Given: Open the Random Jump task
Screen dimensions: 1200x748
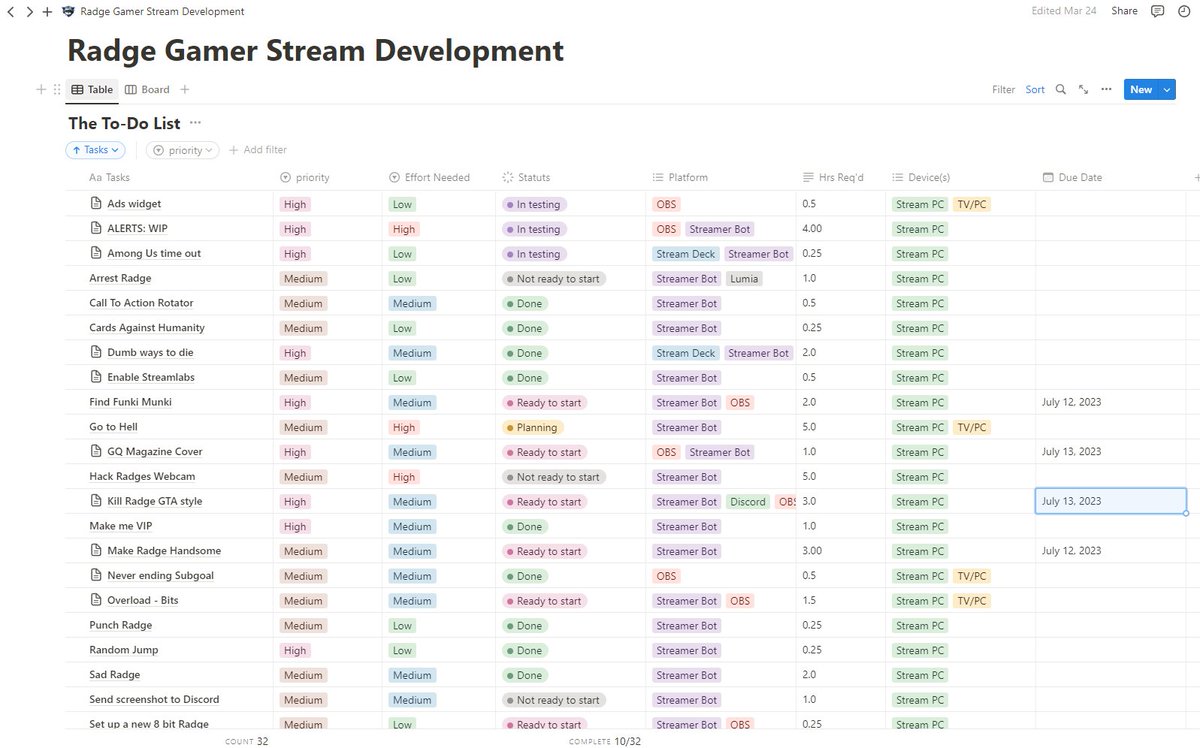Looking at the screenshot, I should (x=124, y=650).
